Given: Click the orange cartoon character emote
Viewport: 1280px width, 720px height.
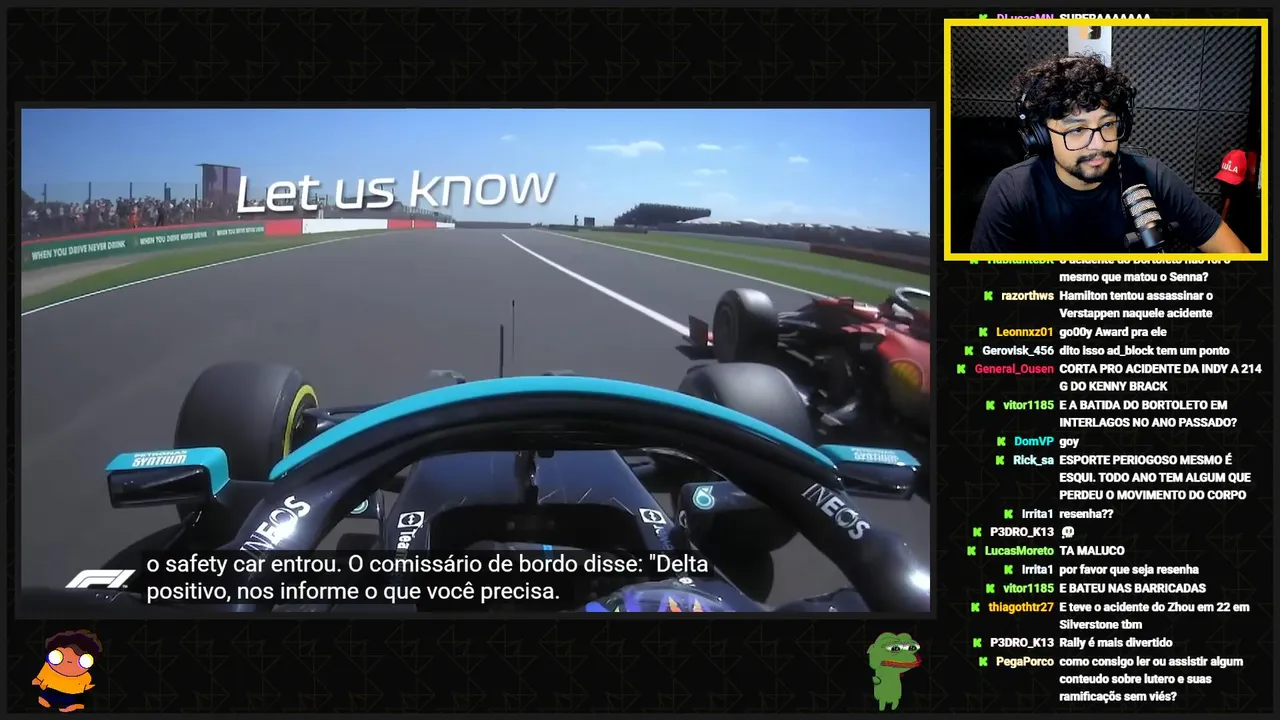Looking at the screenshot, I should 64,671.
